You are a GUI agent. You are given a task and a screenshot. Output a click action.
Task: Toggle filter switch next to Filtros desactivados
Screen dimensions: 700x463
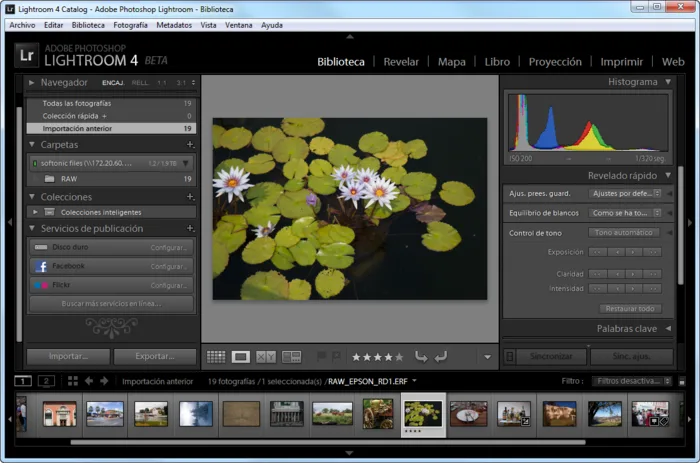point(682,382)
